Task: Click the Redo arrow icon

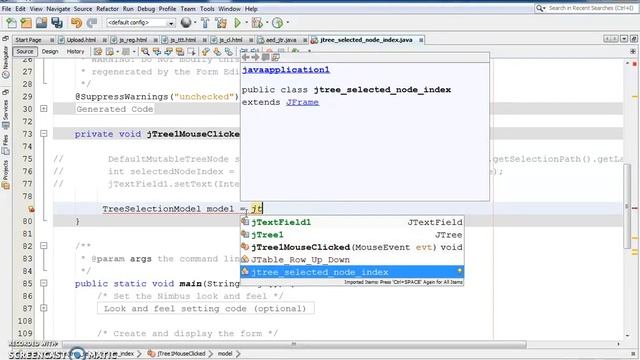Action: point(92,23)
